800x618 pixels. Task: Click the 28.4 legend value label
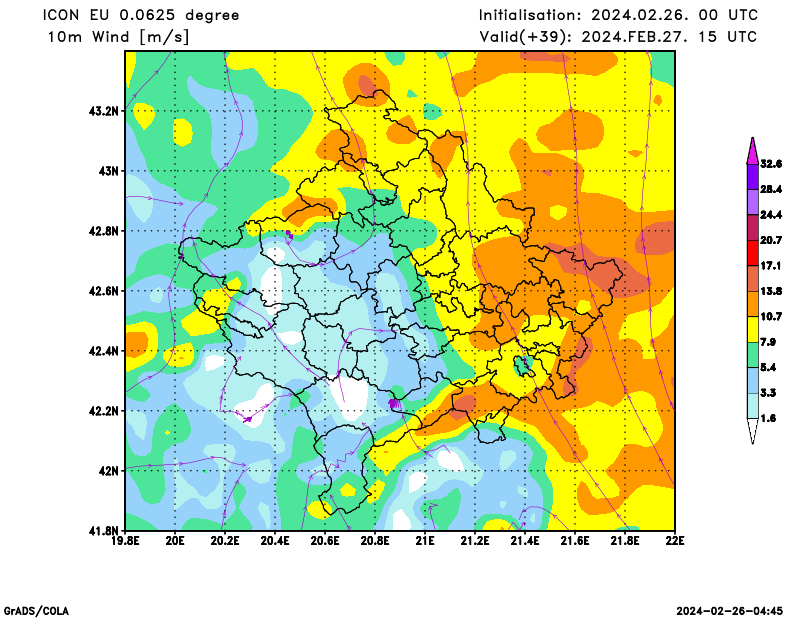(x=770, y=189)
